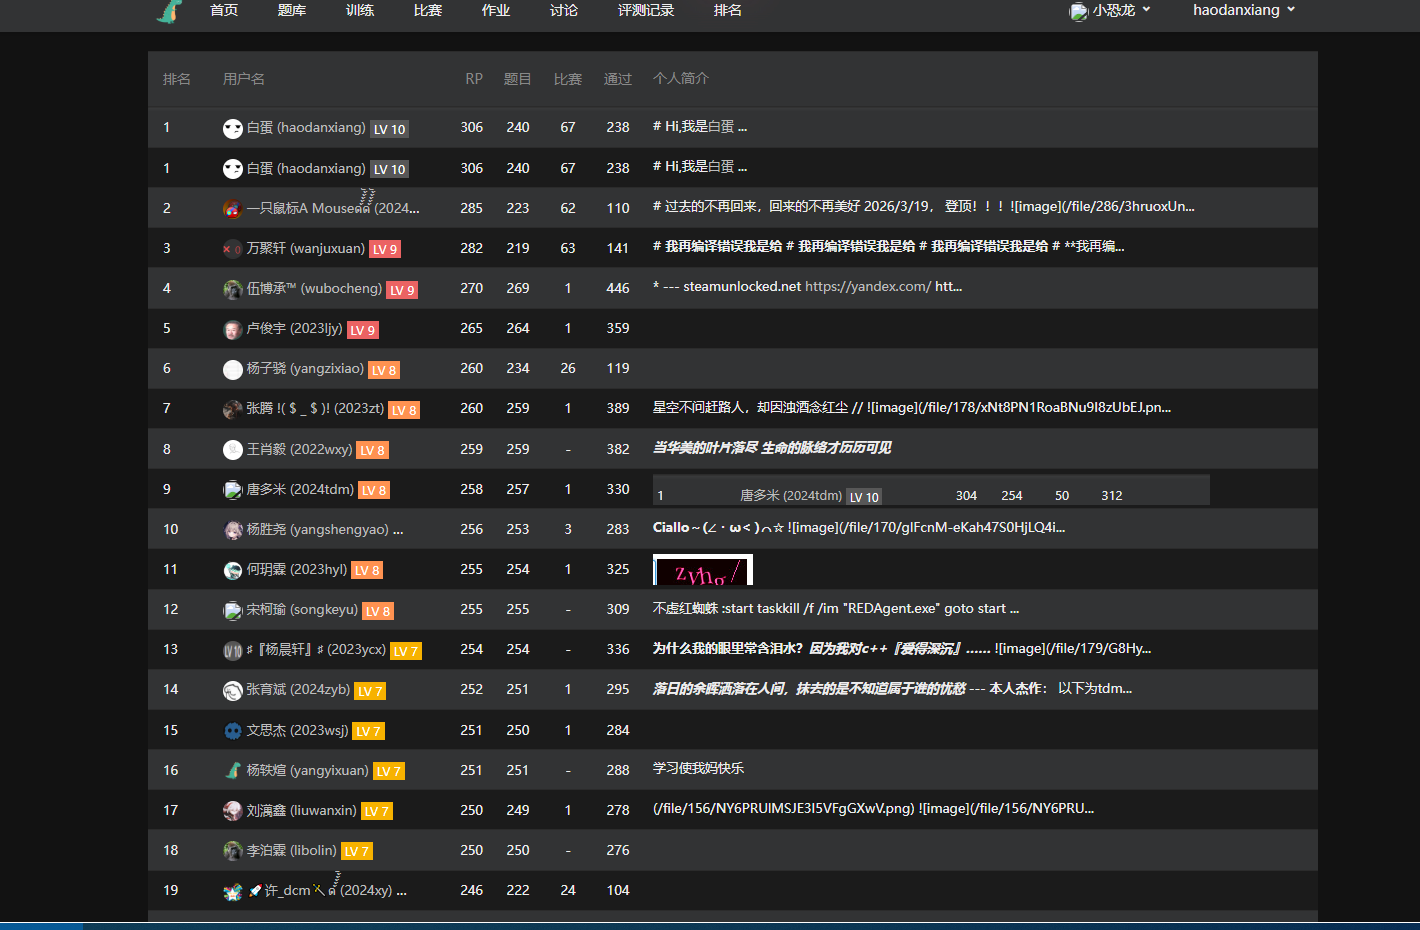1420x930 pixels.
Task: Click avatar of 宋柯瑜 (songkeyu)
Action: pos(232,610)
